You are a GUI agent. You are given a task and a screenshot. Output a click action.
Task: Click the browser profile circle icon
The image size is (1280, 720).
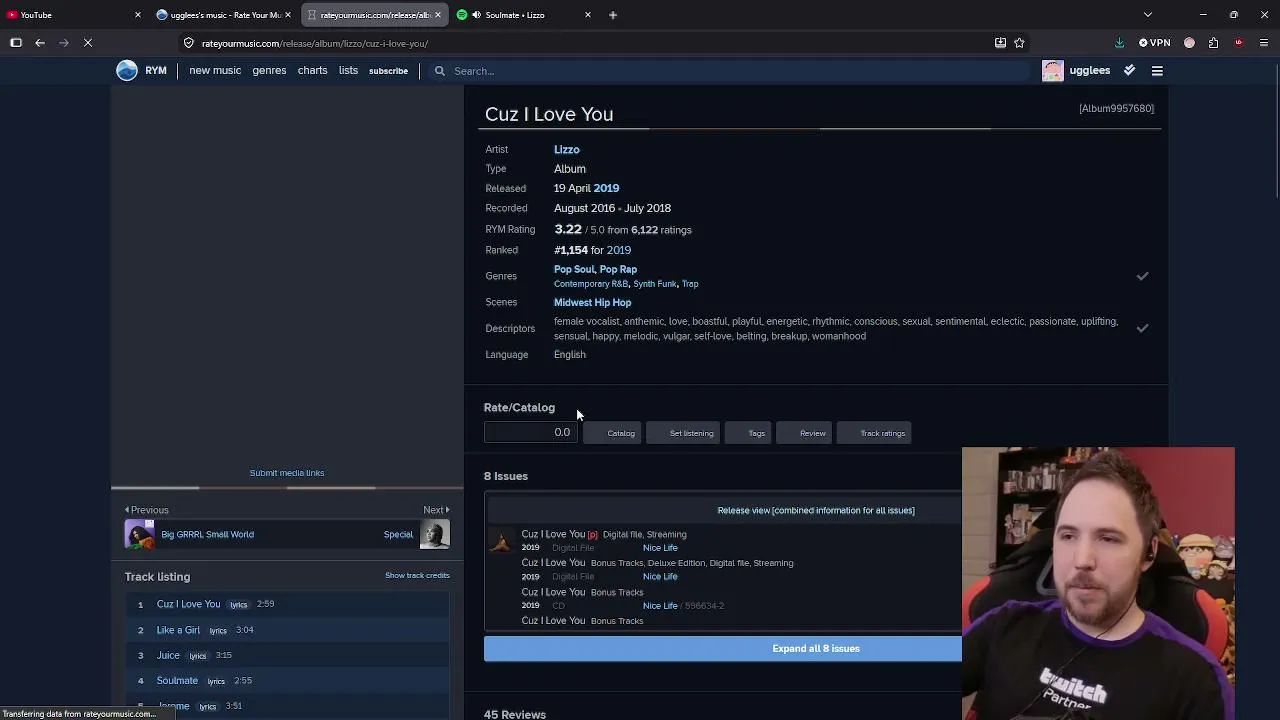click(x=1189, y=43)
